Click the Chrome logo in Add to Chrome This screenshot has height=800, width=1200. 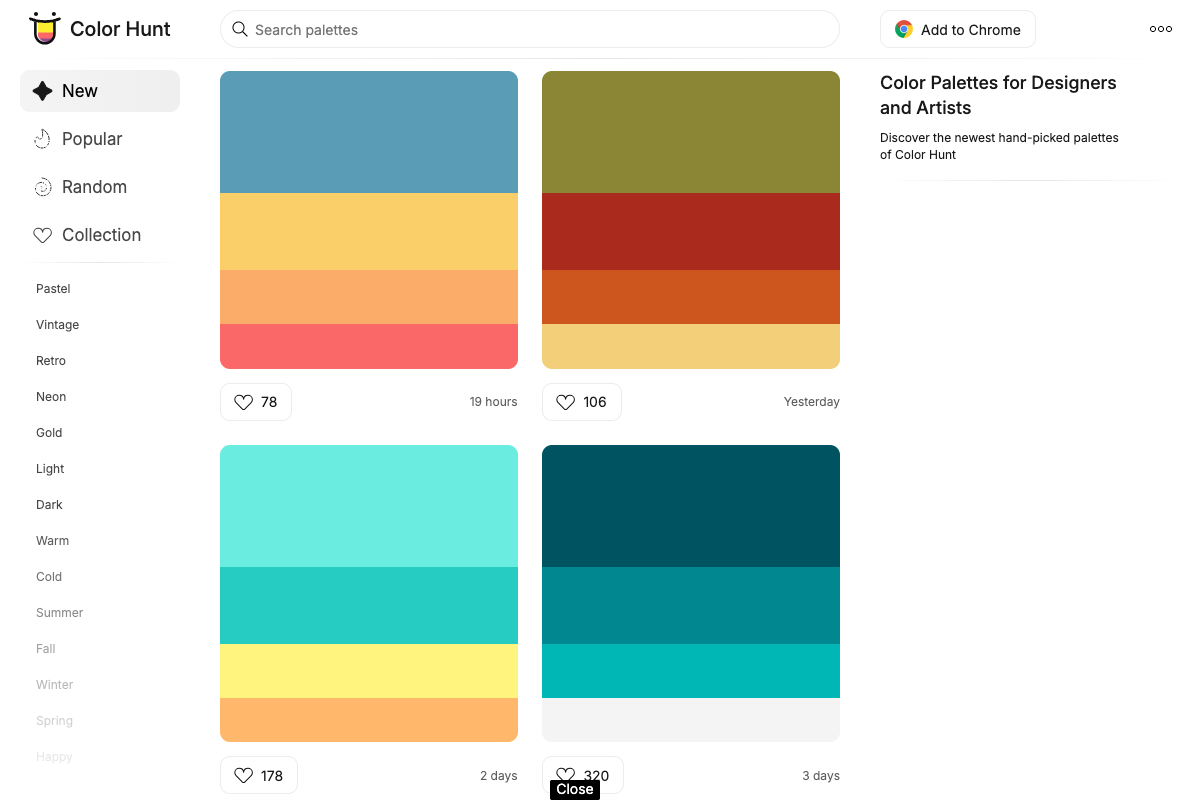point(903,29)
